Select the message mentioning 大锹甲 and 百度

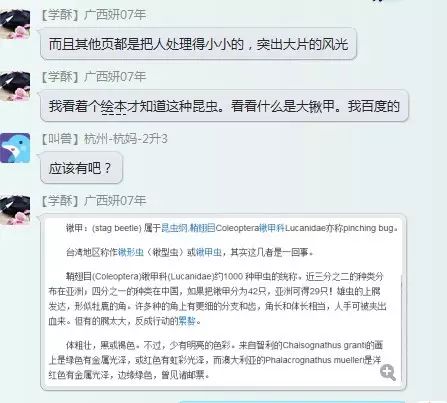pyautogui.click(x=224, y=106)
